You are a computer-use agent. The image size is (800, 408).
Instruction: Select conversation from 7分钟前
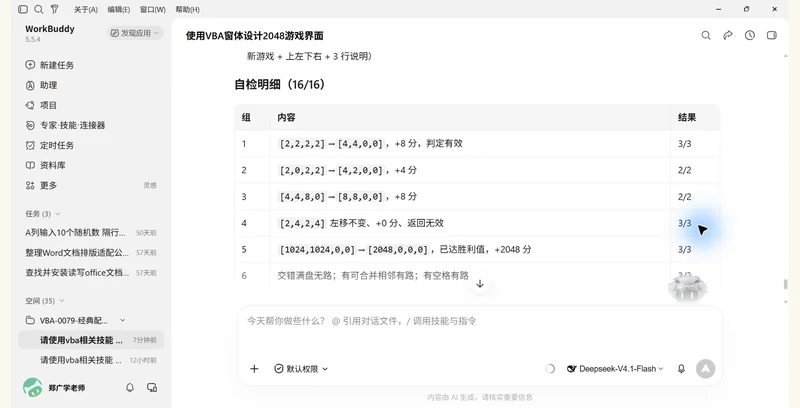click(91, 340)
